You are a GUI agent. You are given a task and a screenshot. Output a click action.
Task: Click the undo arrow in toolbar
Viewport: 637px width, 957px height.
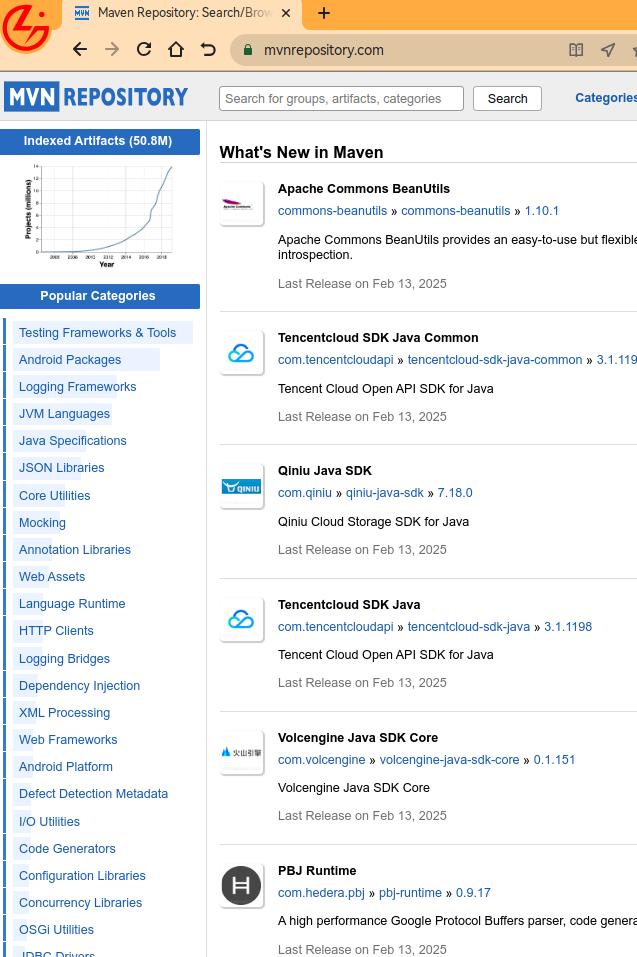coord(208,49)
